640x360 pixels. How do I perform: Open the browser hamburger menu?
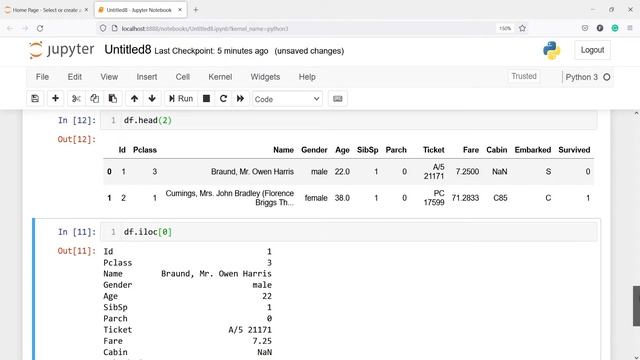coord(630,28)
